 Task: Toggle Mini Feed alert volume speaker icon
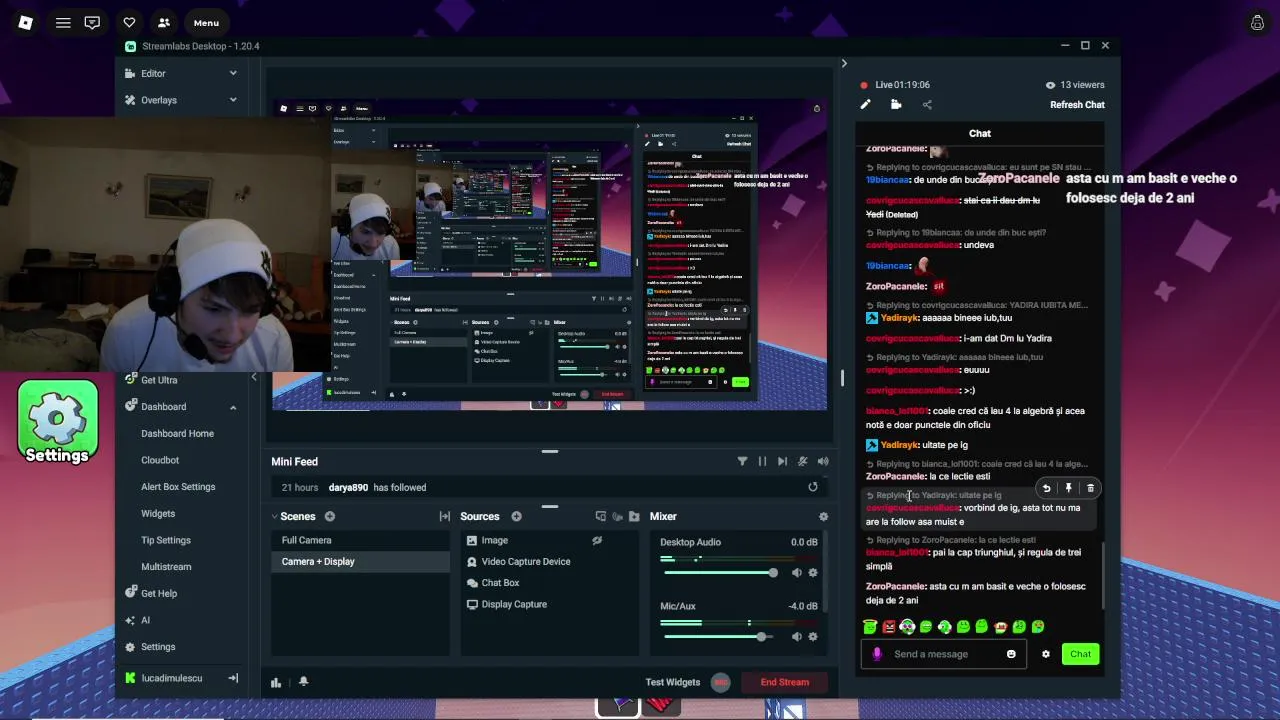pos(823,461)
